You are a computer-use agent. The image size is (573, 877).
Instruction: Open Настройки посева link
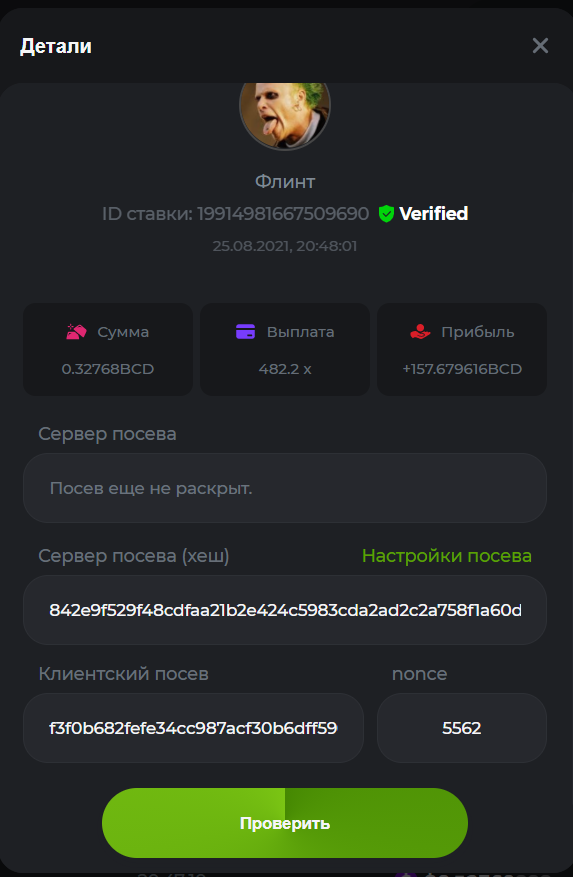(447, 555)
